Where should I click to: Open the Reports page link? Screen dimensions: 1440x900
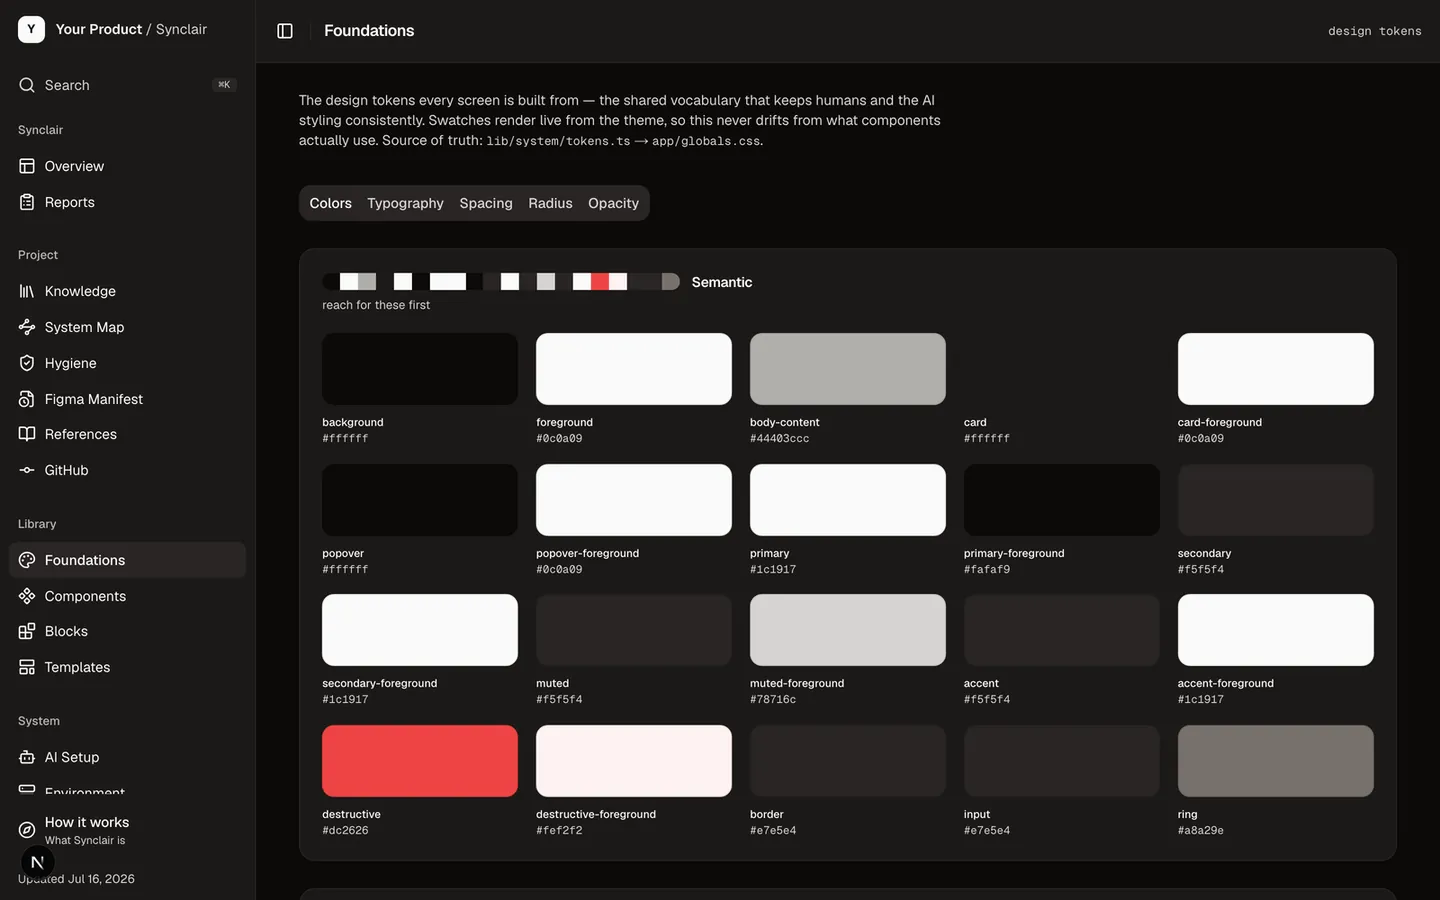127,202
